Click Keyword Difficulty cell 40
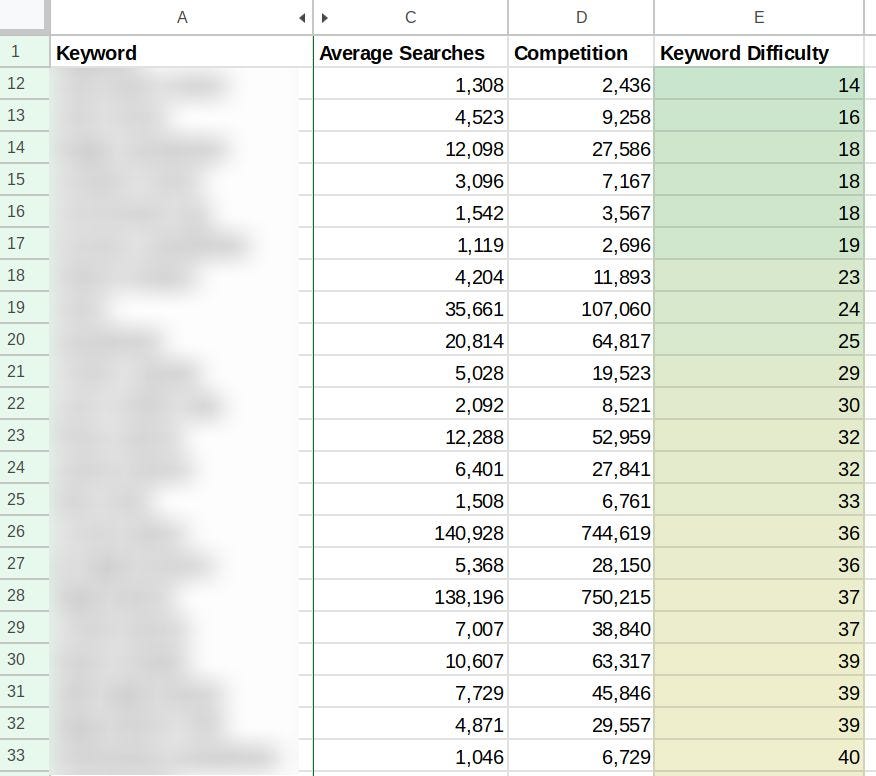Viewport: 876px width, 776px height. point(759,756)
